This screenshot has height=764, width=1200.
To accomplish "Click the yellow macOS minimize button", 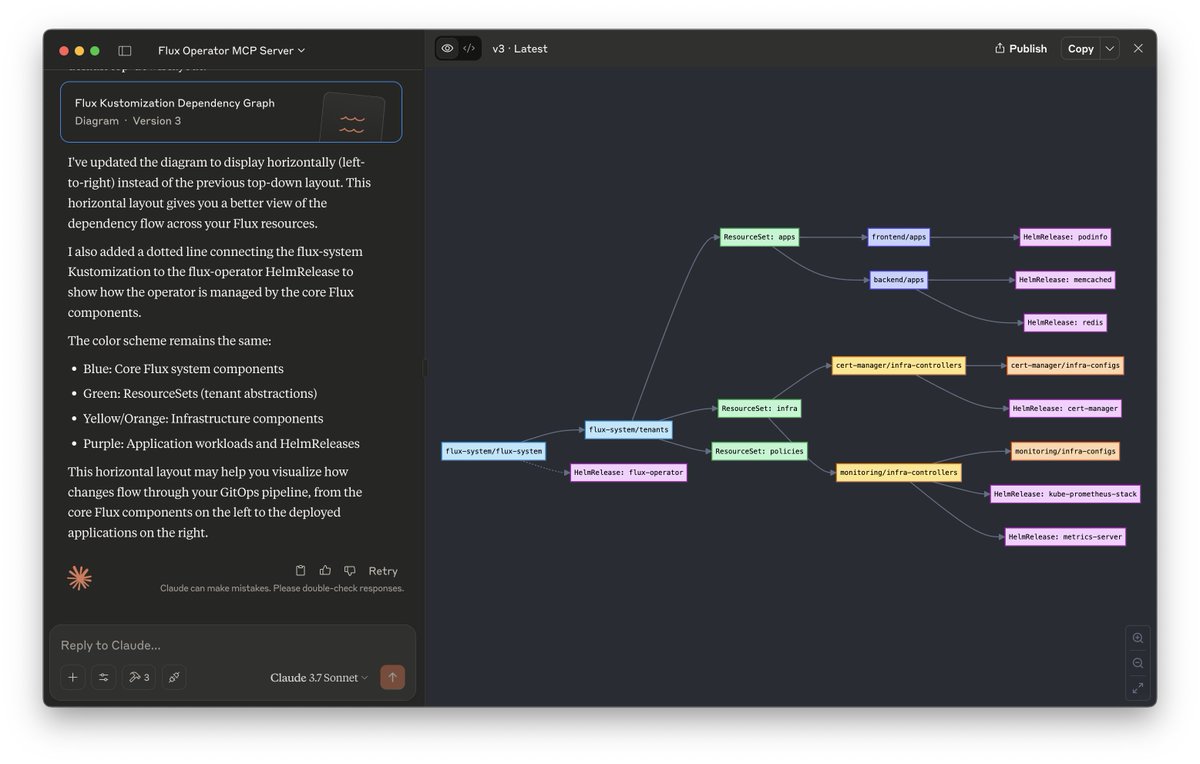I will [x=79, y=51].
